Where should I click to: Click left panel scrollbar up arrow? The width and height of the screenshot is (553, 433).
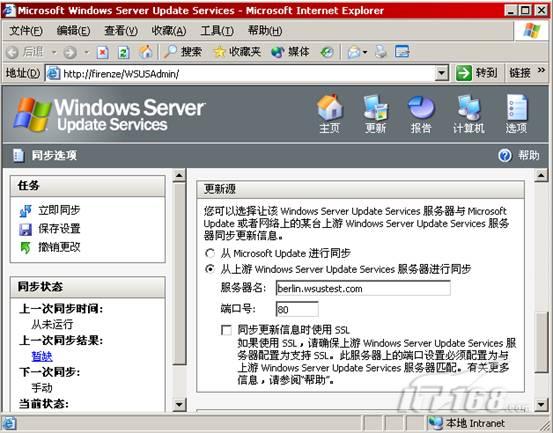click(179, 175)
